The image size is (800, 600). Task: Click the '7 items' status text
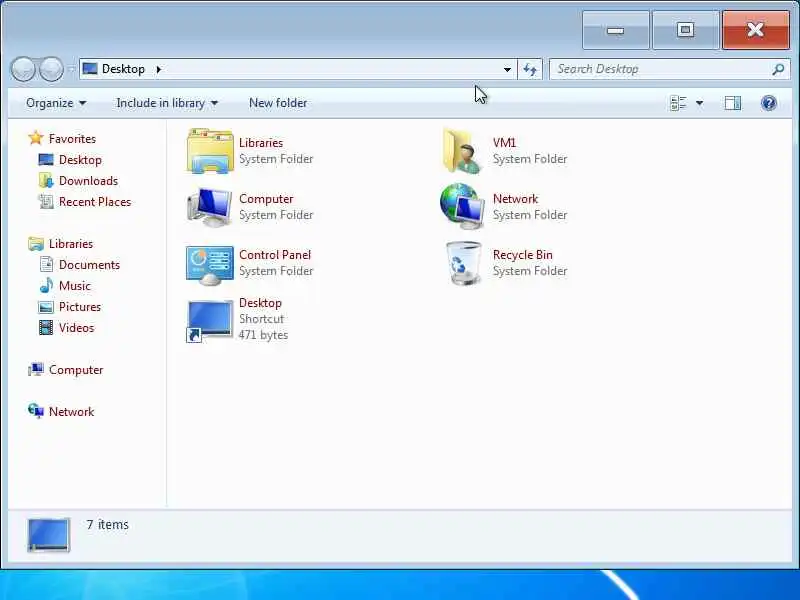107,524
